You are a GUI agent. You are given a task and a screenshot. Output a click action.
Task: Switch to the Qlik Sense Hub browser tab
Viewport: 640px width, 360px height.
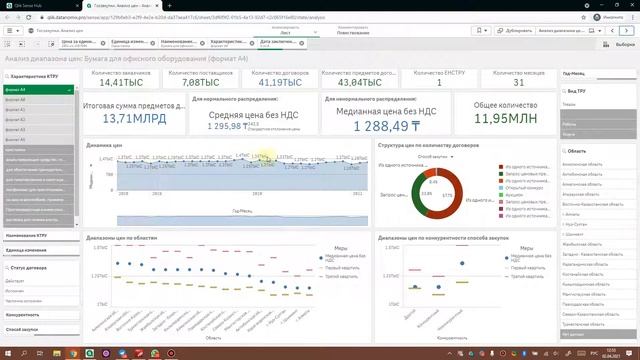tap(41, 6)
